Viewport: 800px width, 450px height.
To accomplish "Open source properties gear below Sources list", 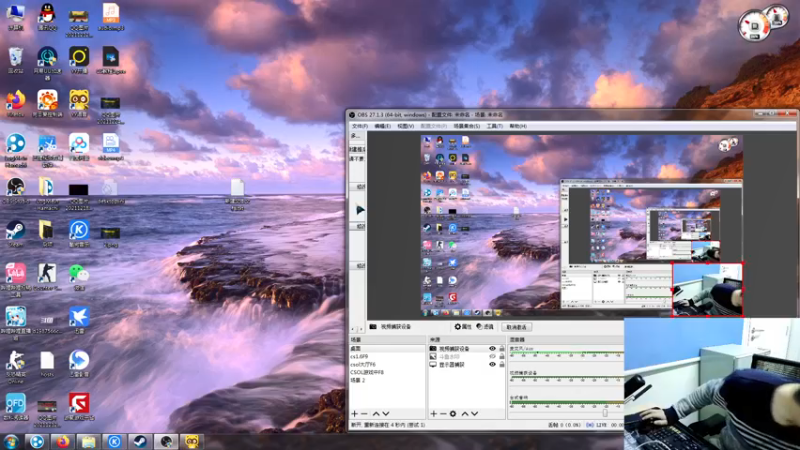I will click(453, 414).
